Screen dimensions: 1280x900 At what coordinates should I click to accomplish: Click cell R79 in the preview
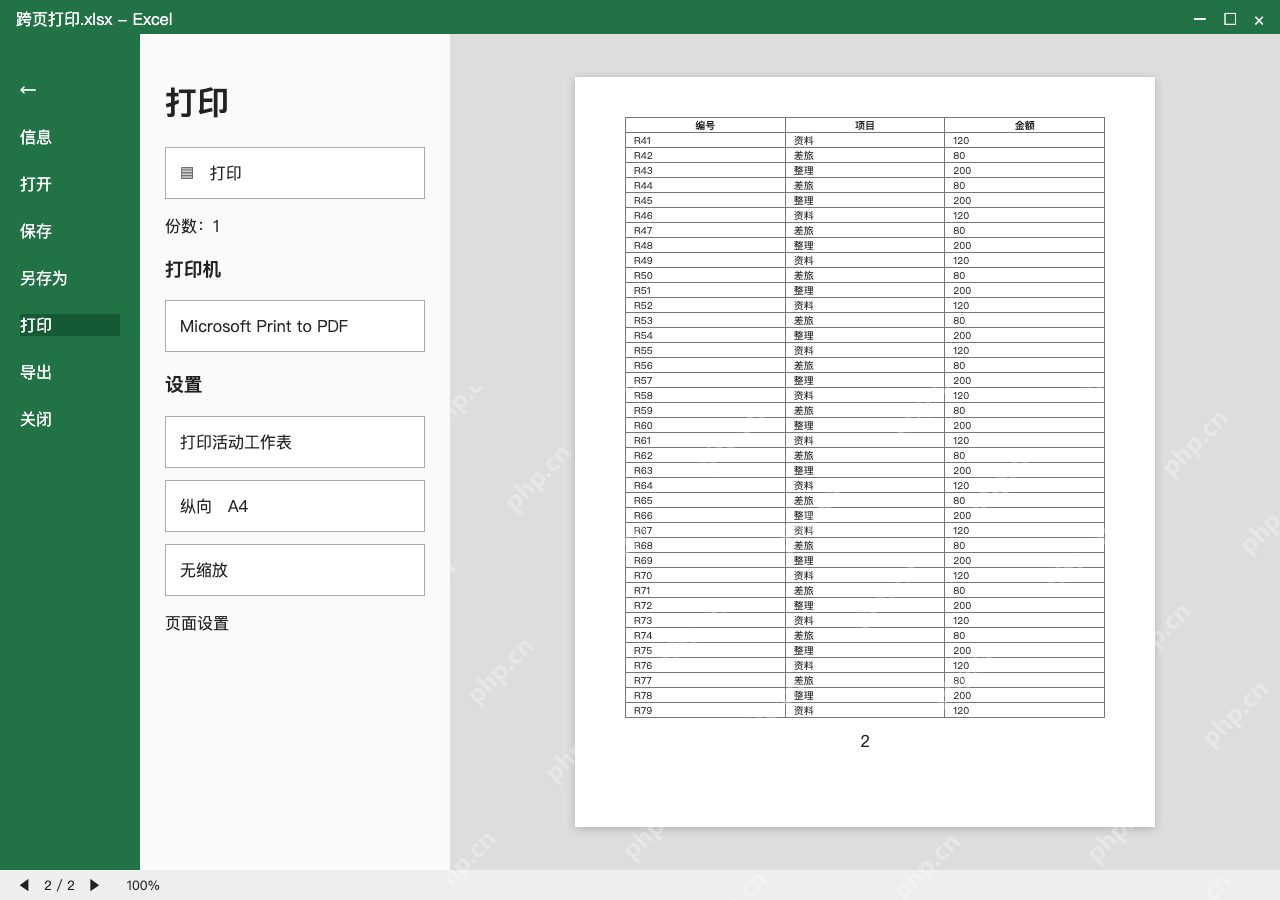click(x=705, y=710)
